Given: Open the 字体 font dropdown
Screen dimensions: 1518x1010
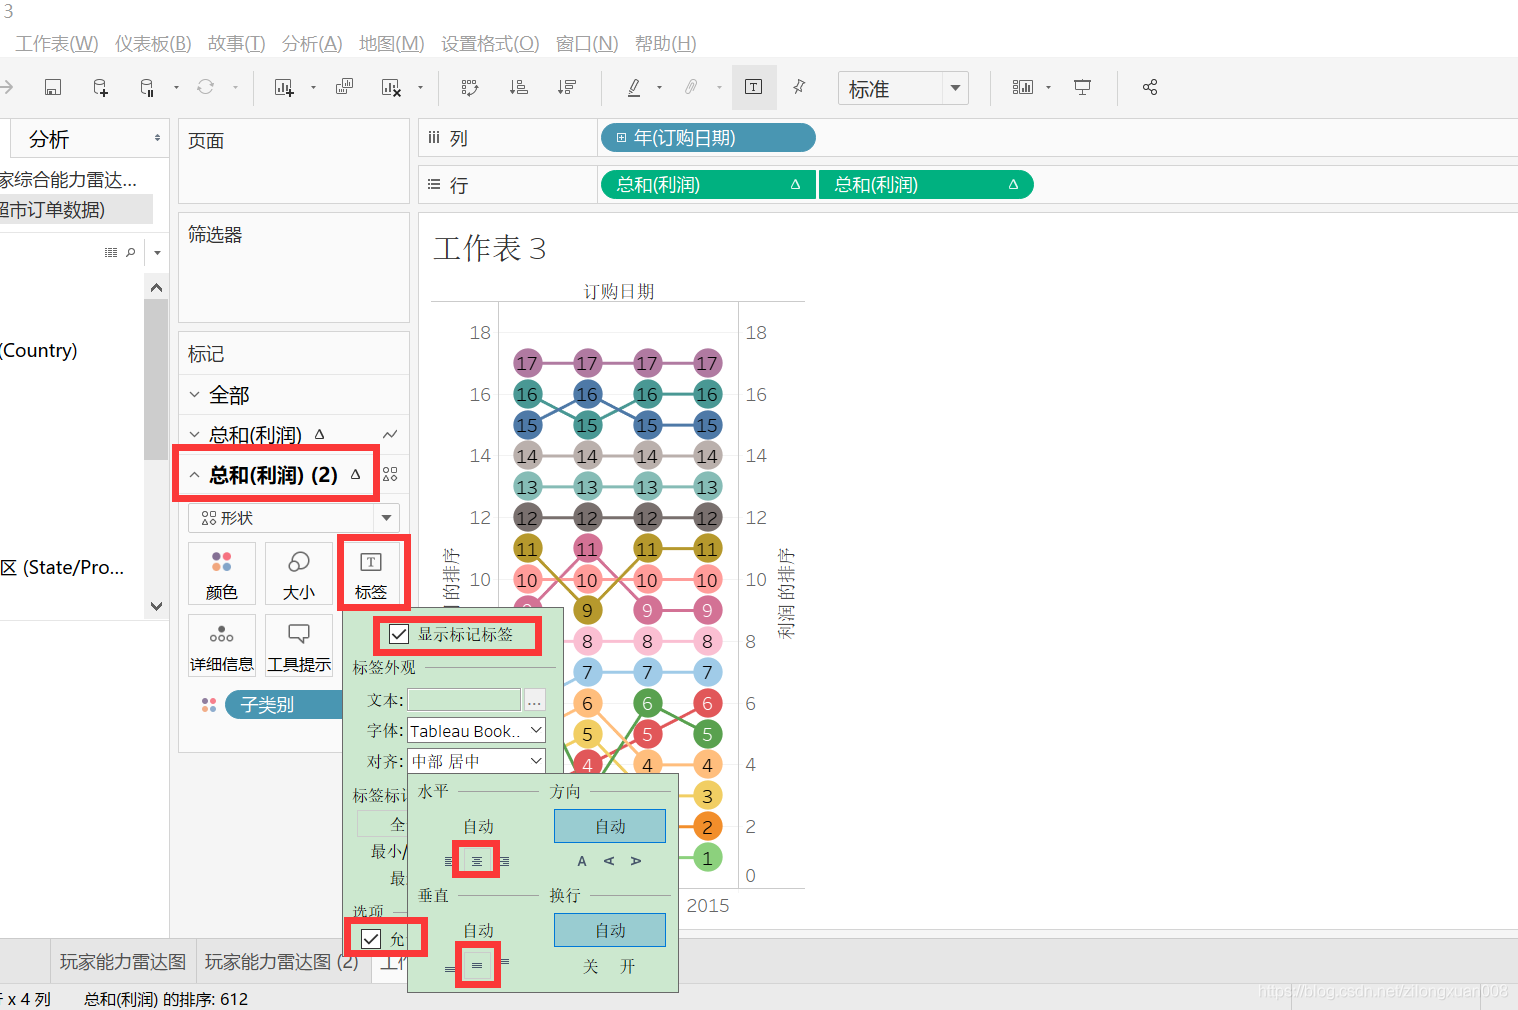Looking at the screenshot, I should coord(475,730).
